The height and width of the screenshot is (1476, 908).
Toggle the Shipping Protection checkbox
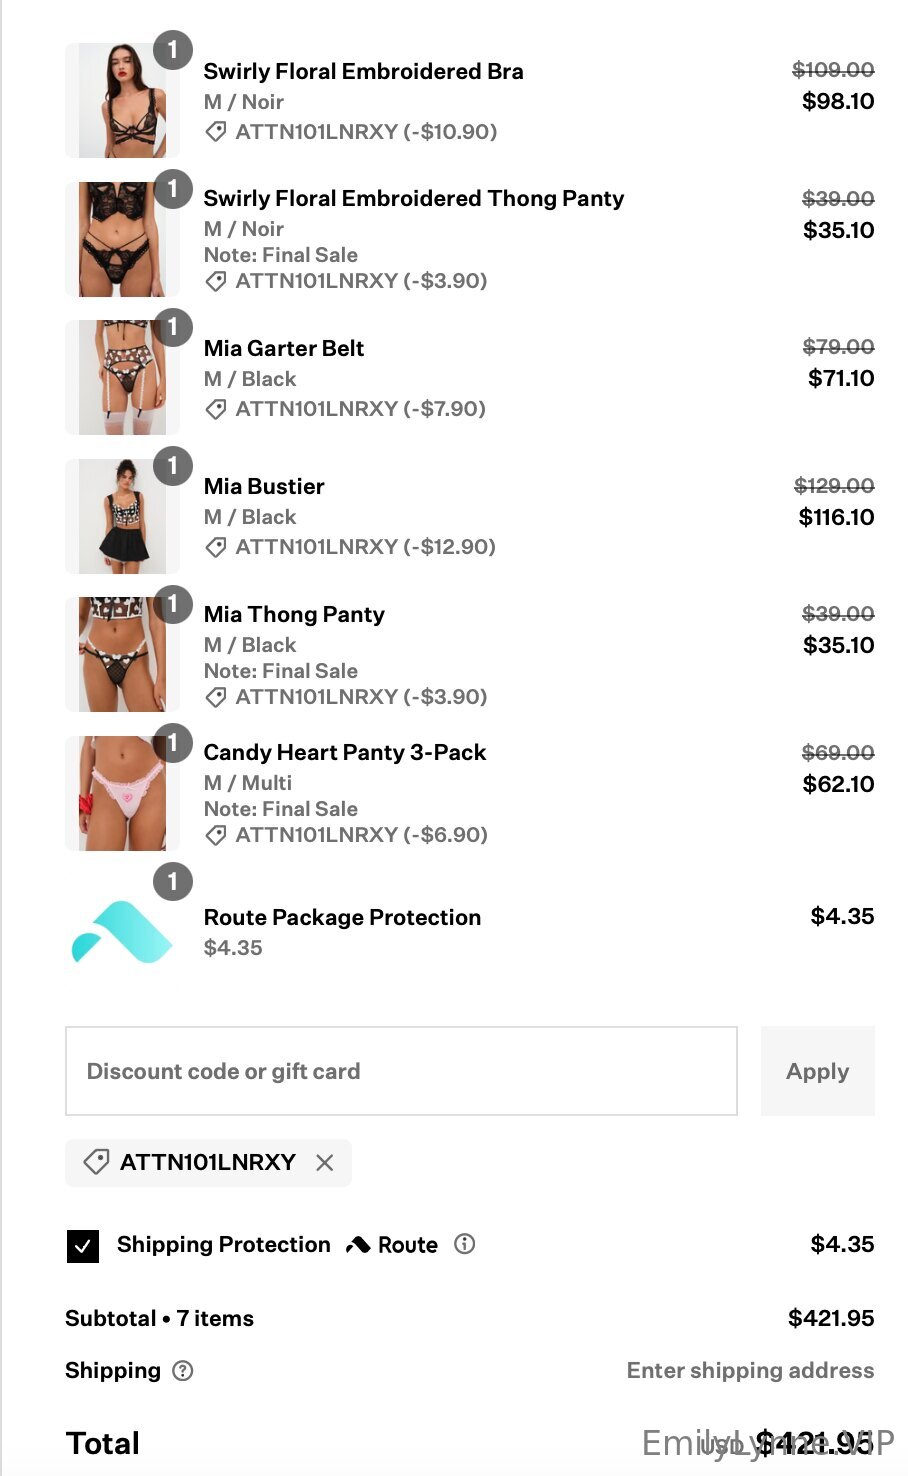(83, 1246)
